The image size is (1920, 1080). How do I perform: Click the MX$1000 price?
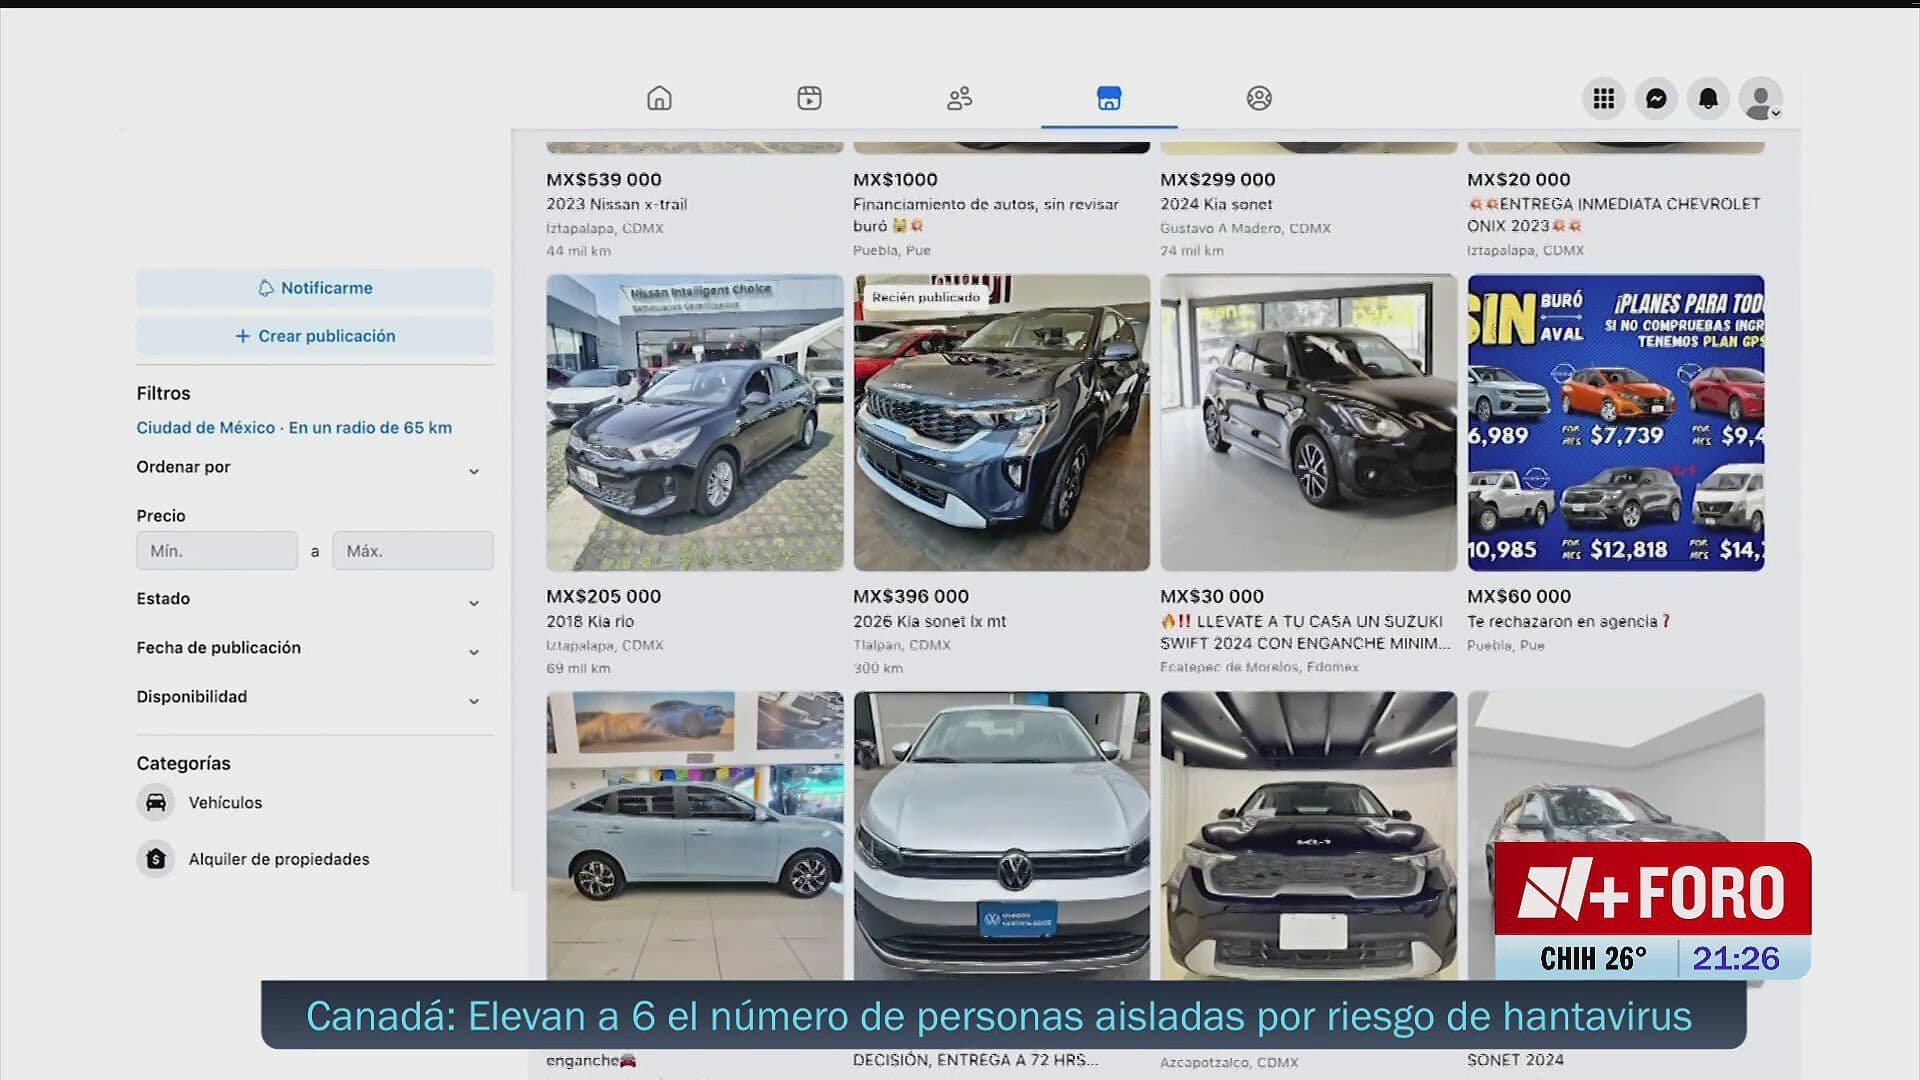(895, 180)
